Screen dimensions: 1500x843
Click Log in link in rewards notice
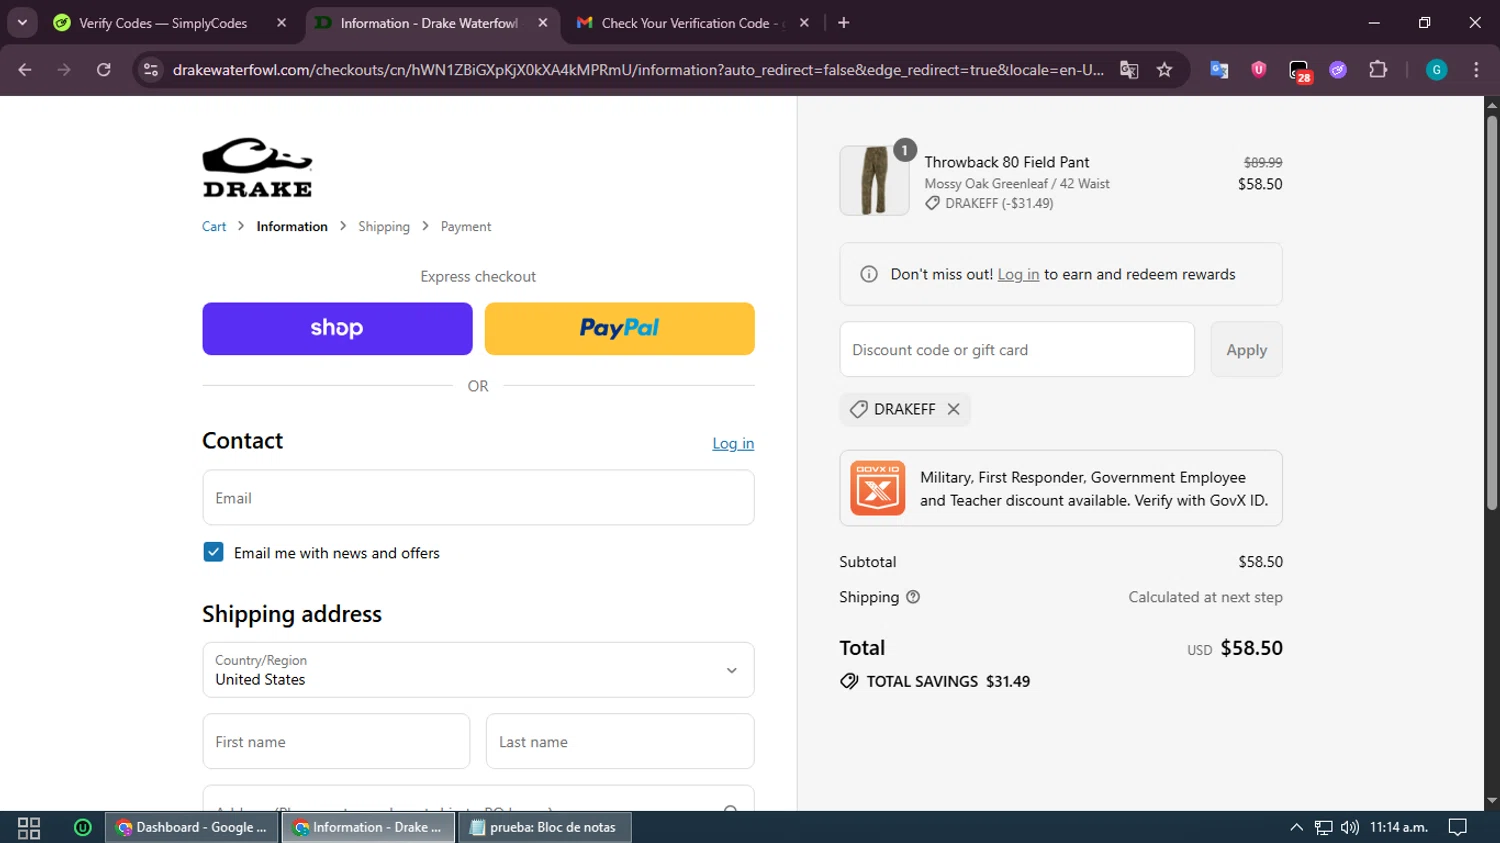[x=1018, y=274]
